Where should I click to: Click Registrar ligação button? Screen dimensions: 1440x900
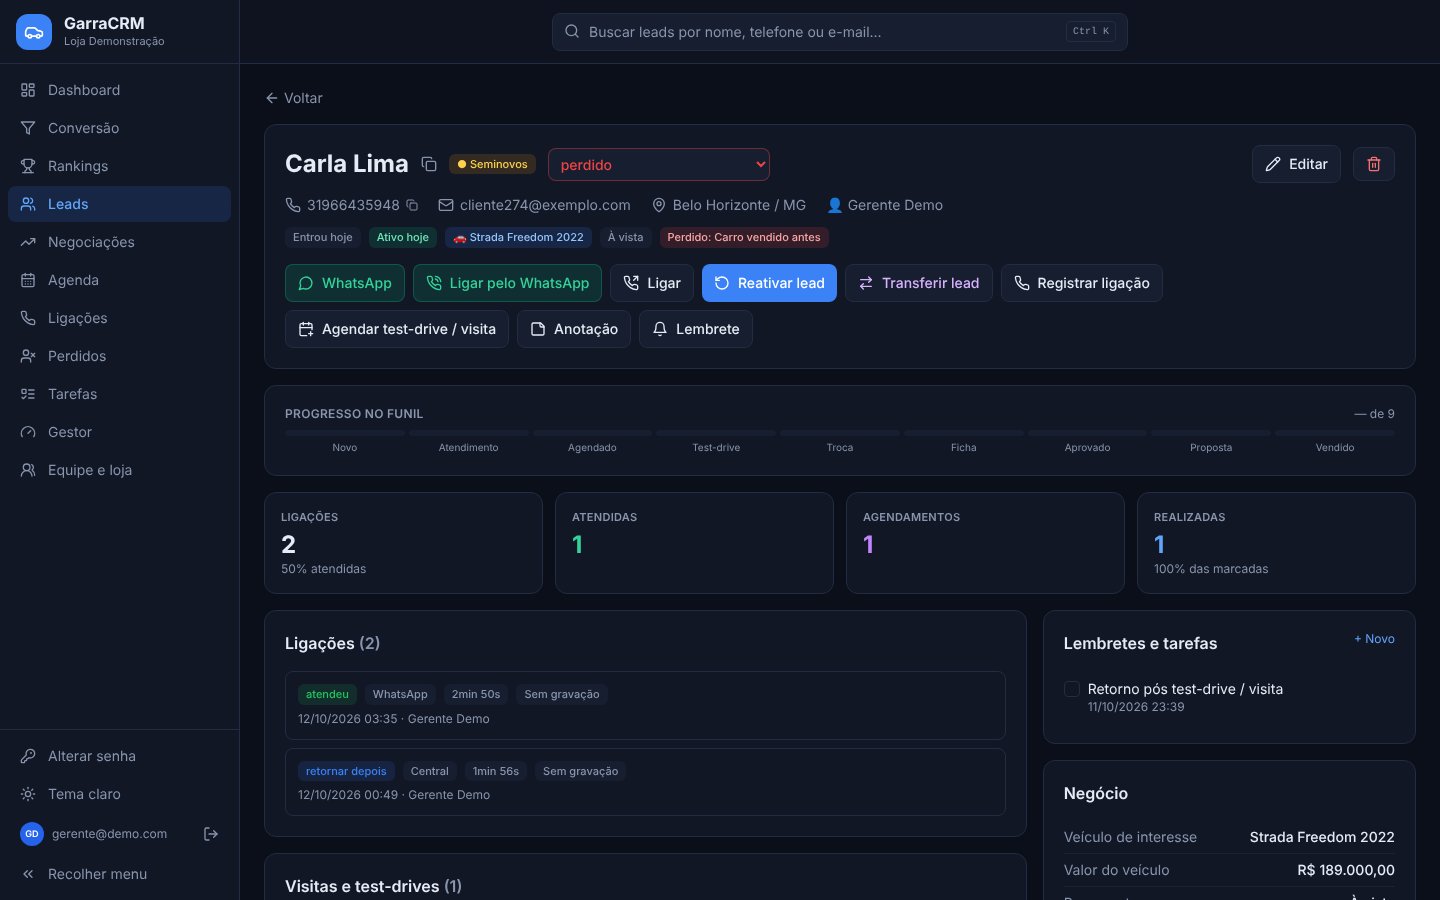(x=1082, y=283)
